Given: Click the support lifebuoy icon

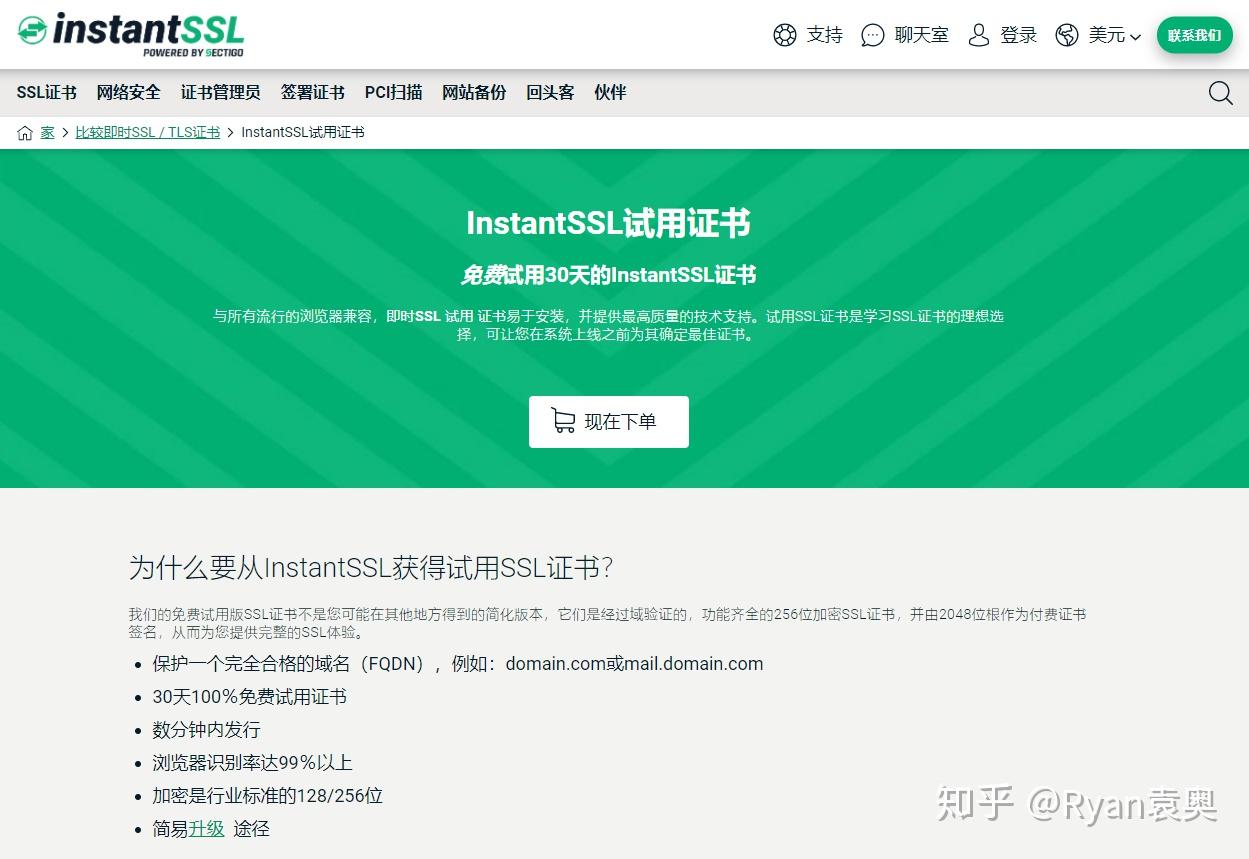Looking at the screenshot, I should [x=786, y=35].
